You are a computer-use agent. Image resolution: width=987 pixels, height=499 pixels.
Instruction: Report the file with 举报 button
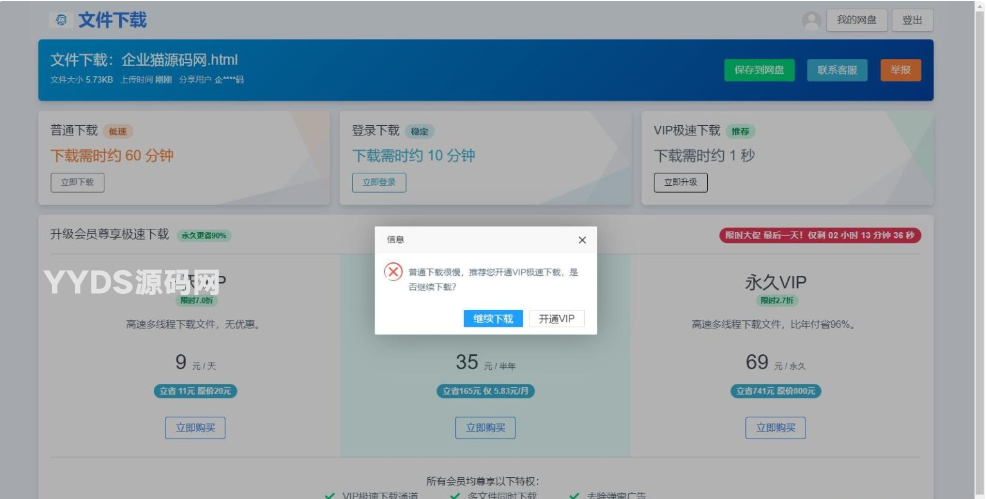tap(900, 70)
